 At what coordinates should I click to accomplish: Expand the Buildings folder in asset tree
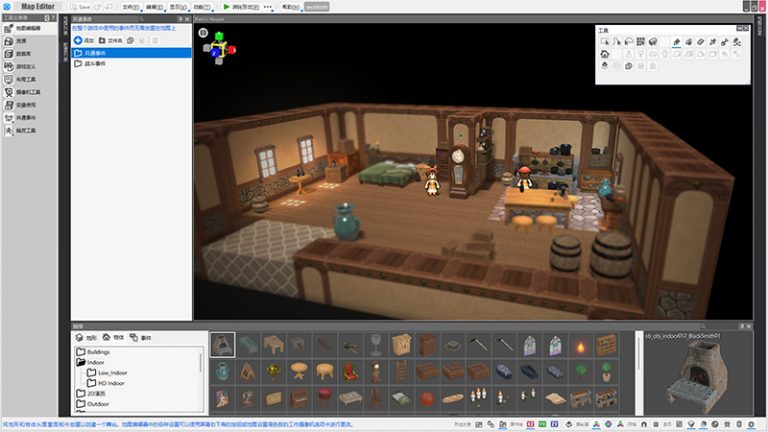click(x=98, y=352)
